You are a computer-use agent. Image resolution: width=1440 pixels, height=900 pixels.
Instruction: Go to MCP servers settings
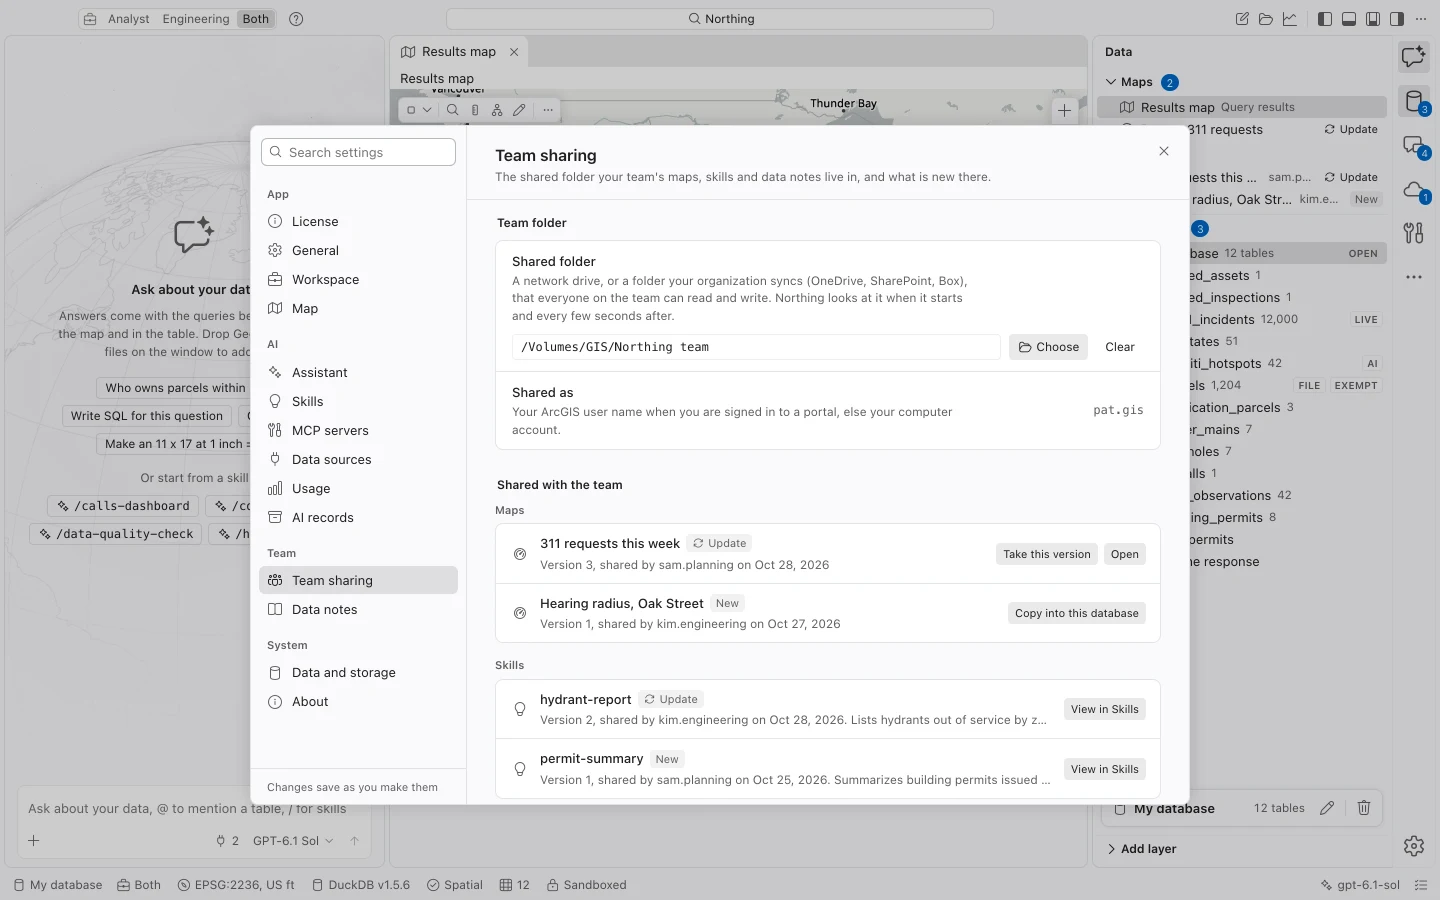click(358, 431)
